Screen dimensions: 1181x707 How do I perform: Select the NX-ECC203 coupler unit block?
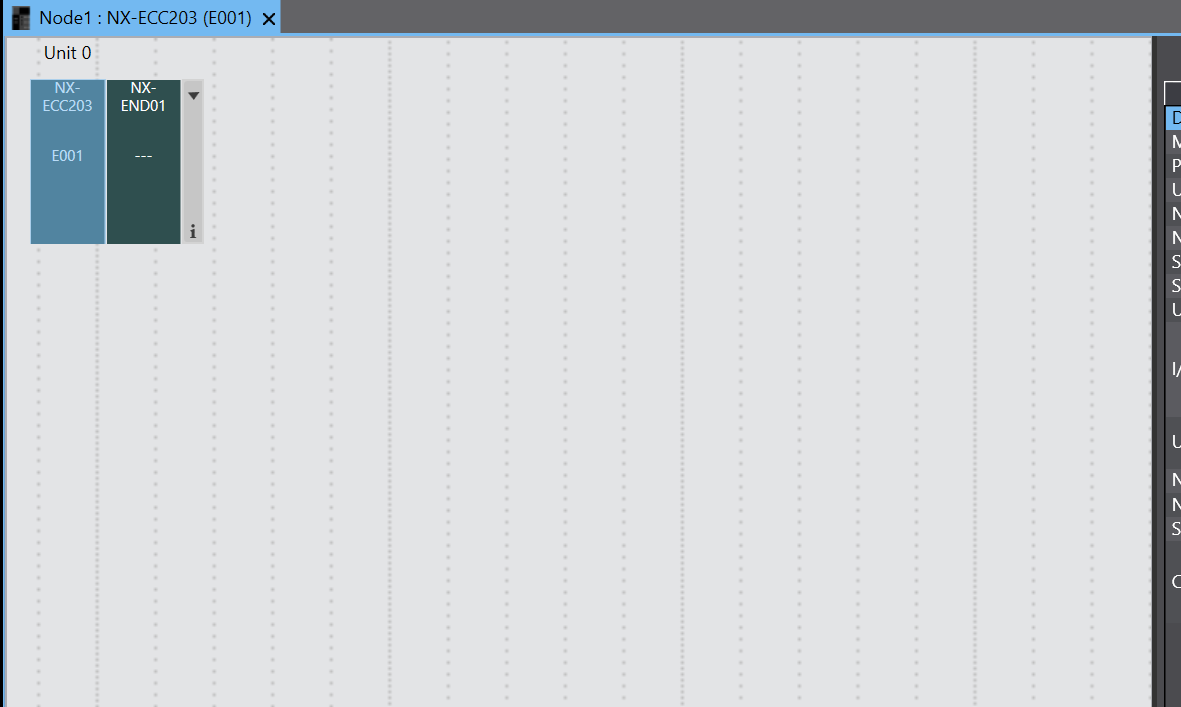click(x=67, y=161)
